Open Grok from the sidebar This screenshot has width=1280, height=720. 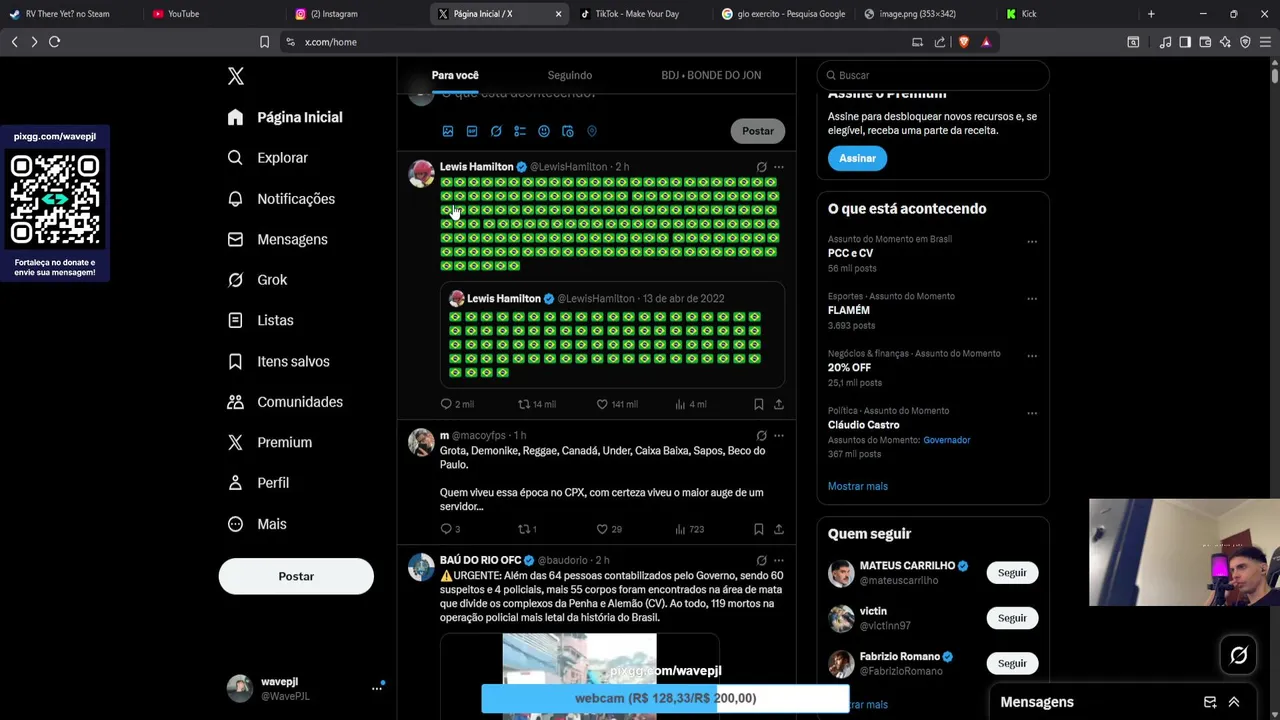click(x=258, y=280)
